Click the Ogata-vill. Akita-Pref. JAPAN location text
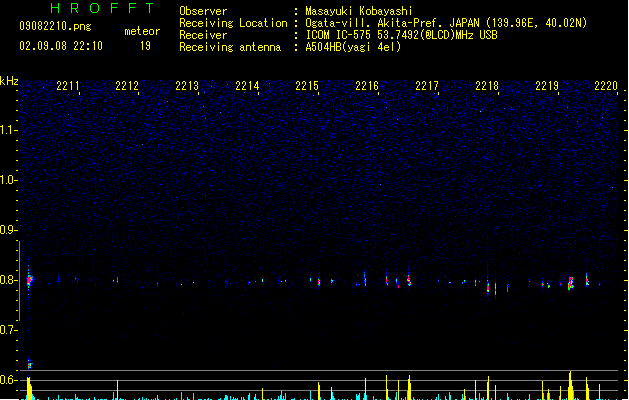 click(446, 23)
